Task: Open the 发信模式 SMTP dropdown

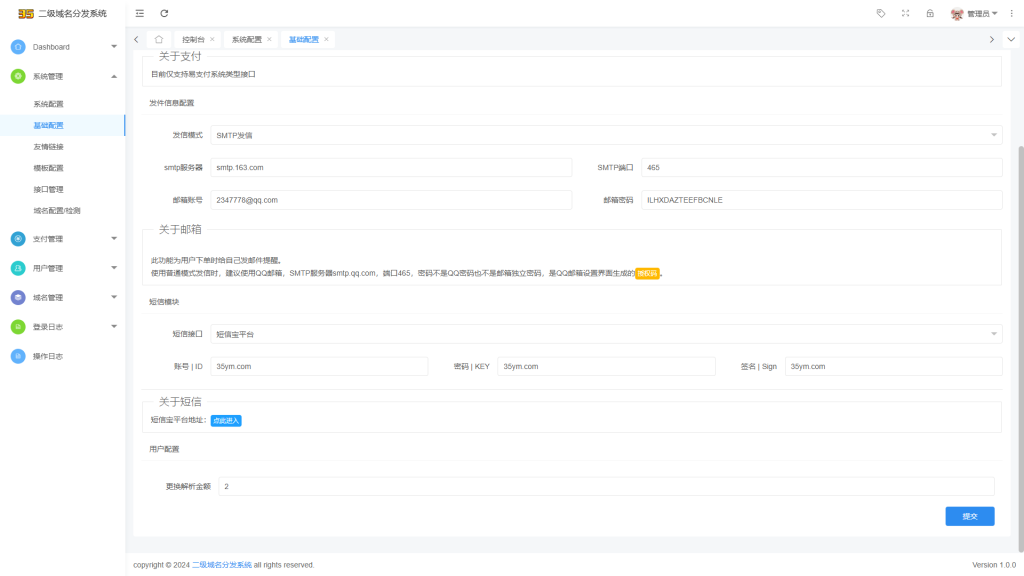Action: [606, 134]
